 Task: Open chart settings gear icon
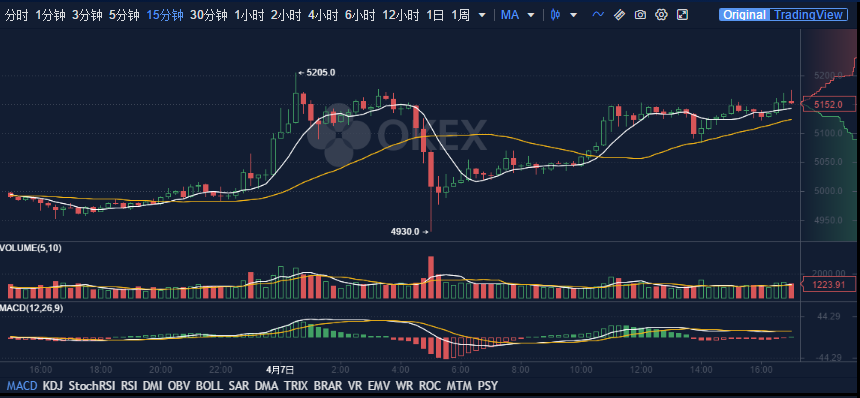point(661,15)
